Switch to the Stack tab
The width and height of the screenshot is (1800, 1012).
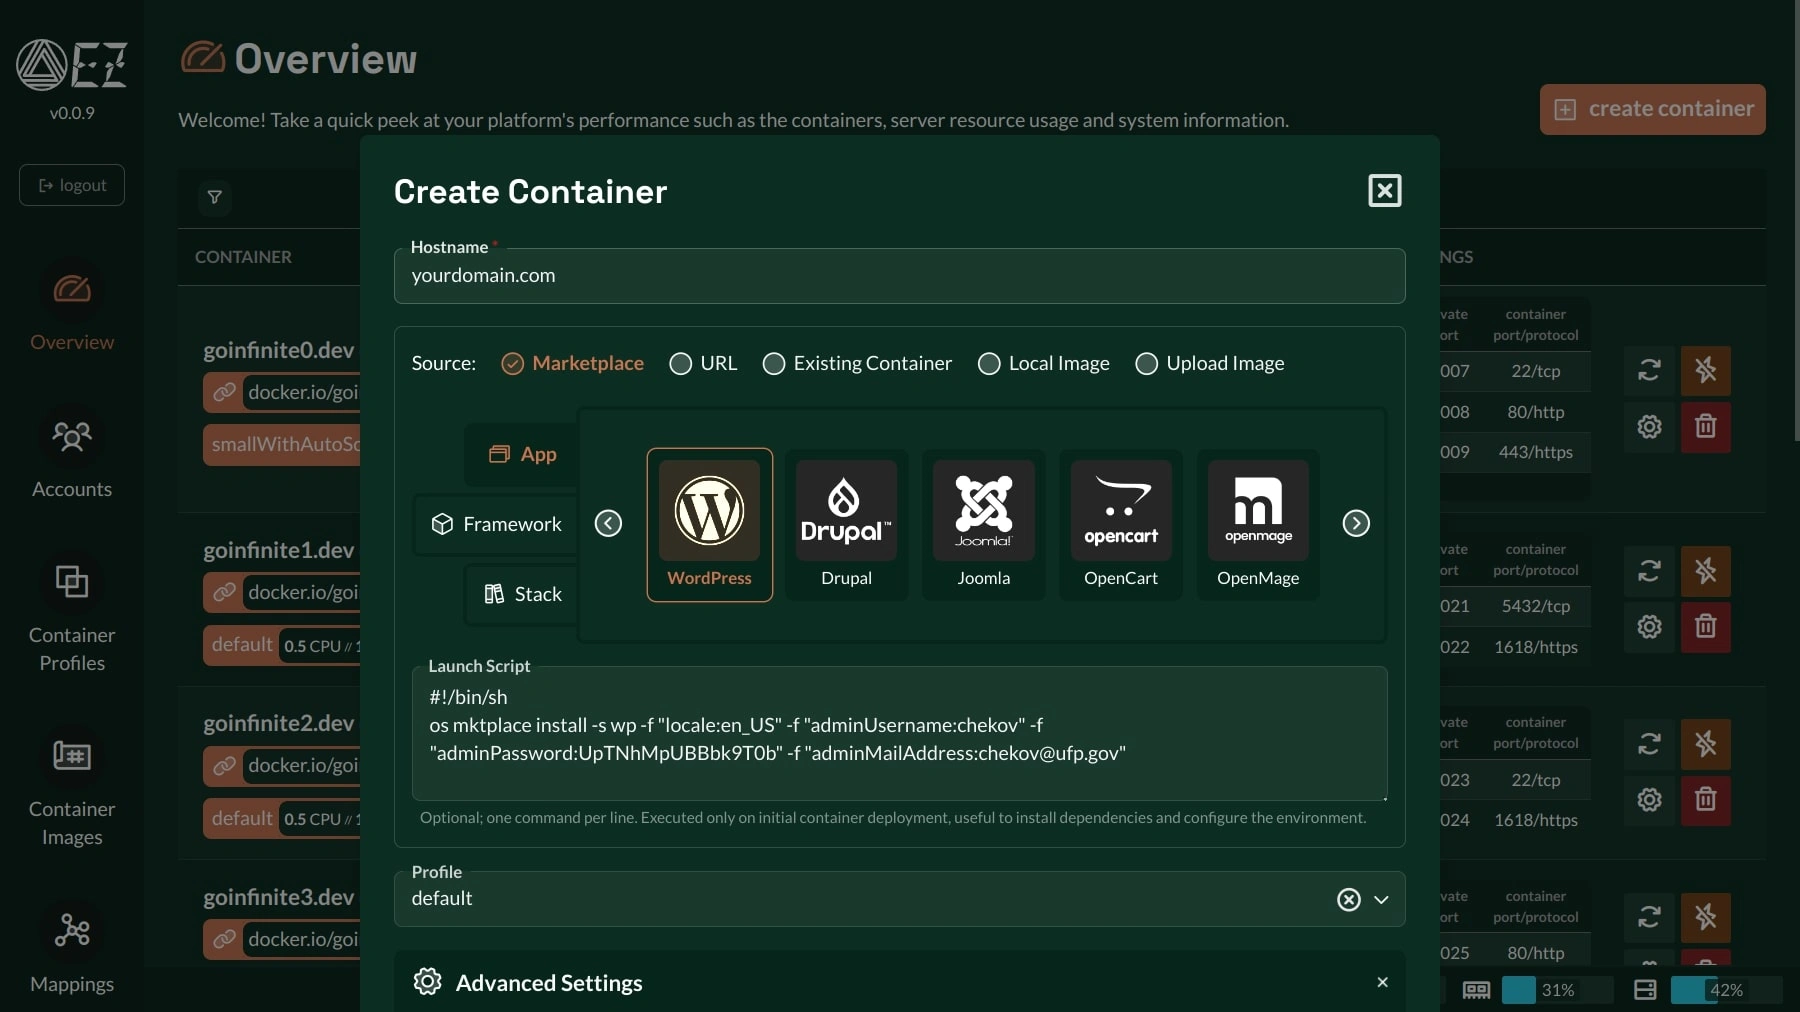pyautogui.click(x=523, y=594)
